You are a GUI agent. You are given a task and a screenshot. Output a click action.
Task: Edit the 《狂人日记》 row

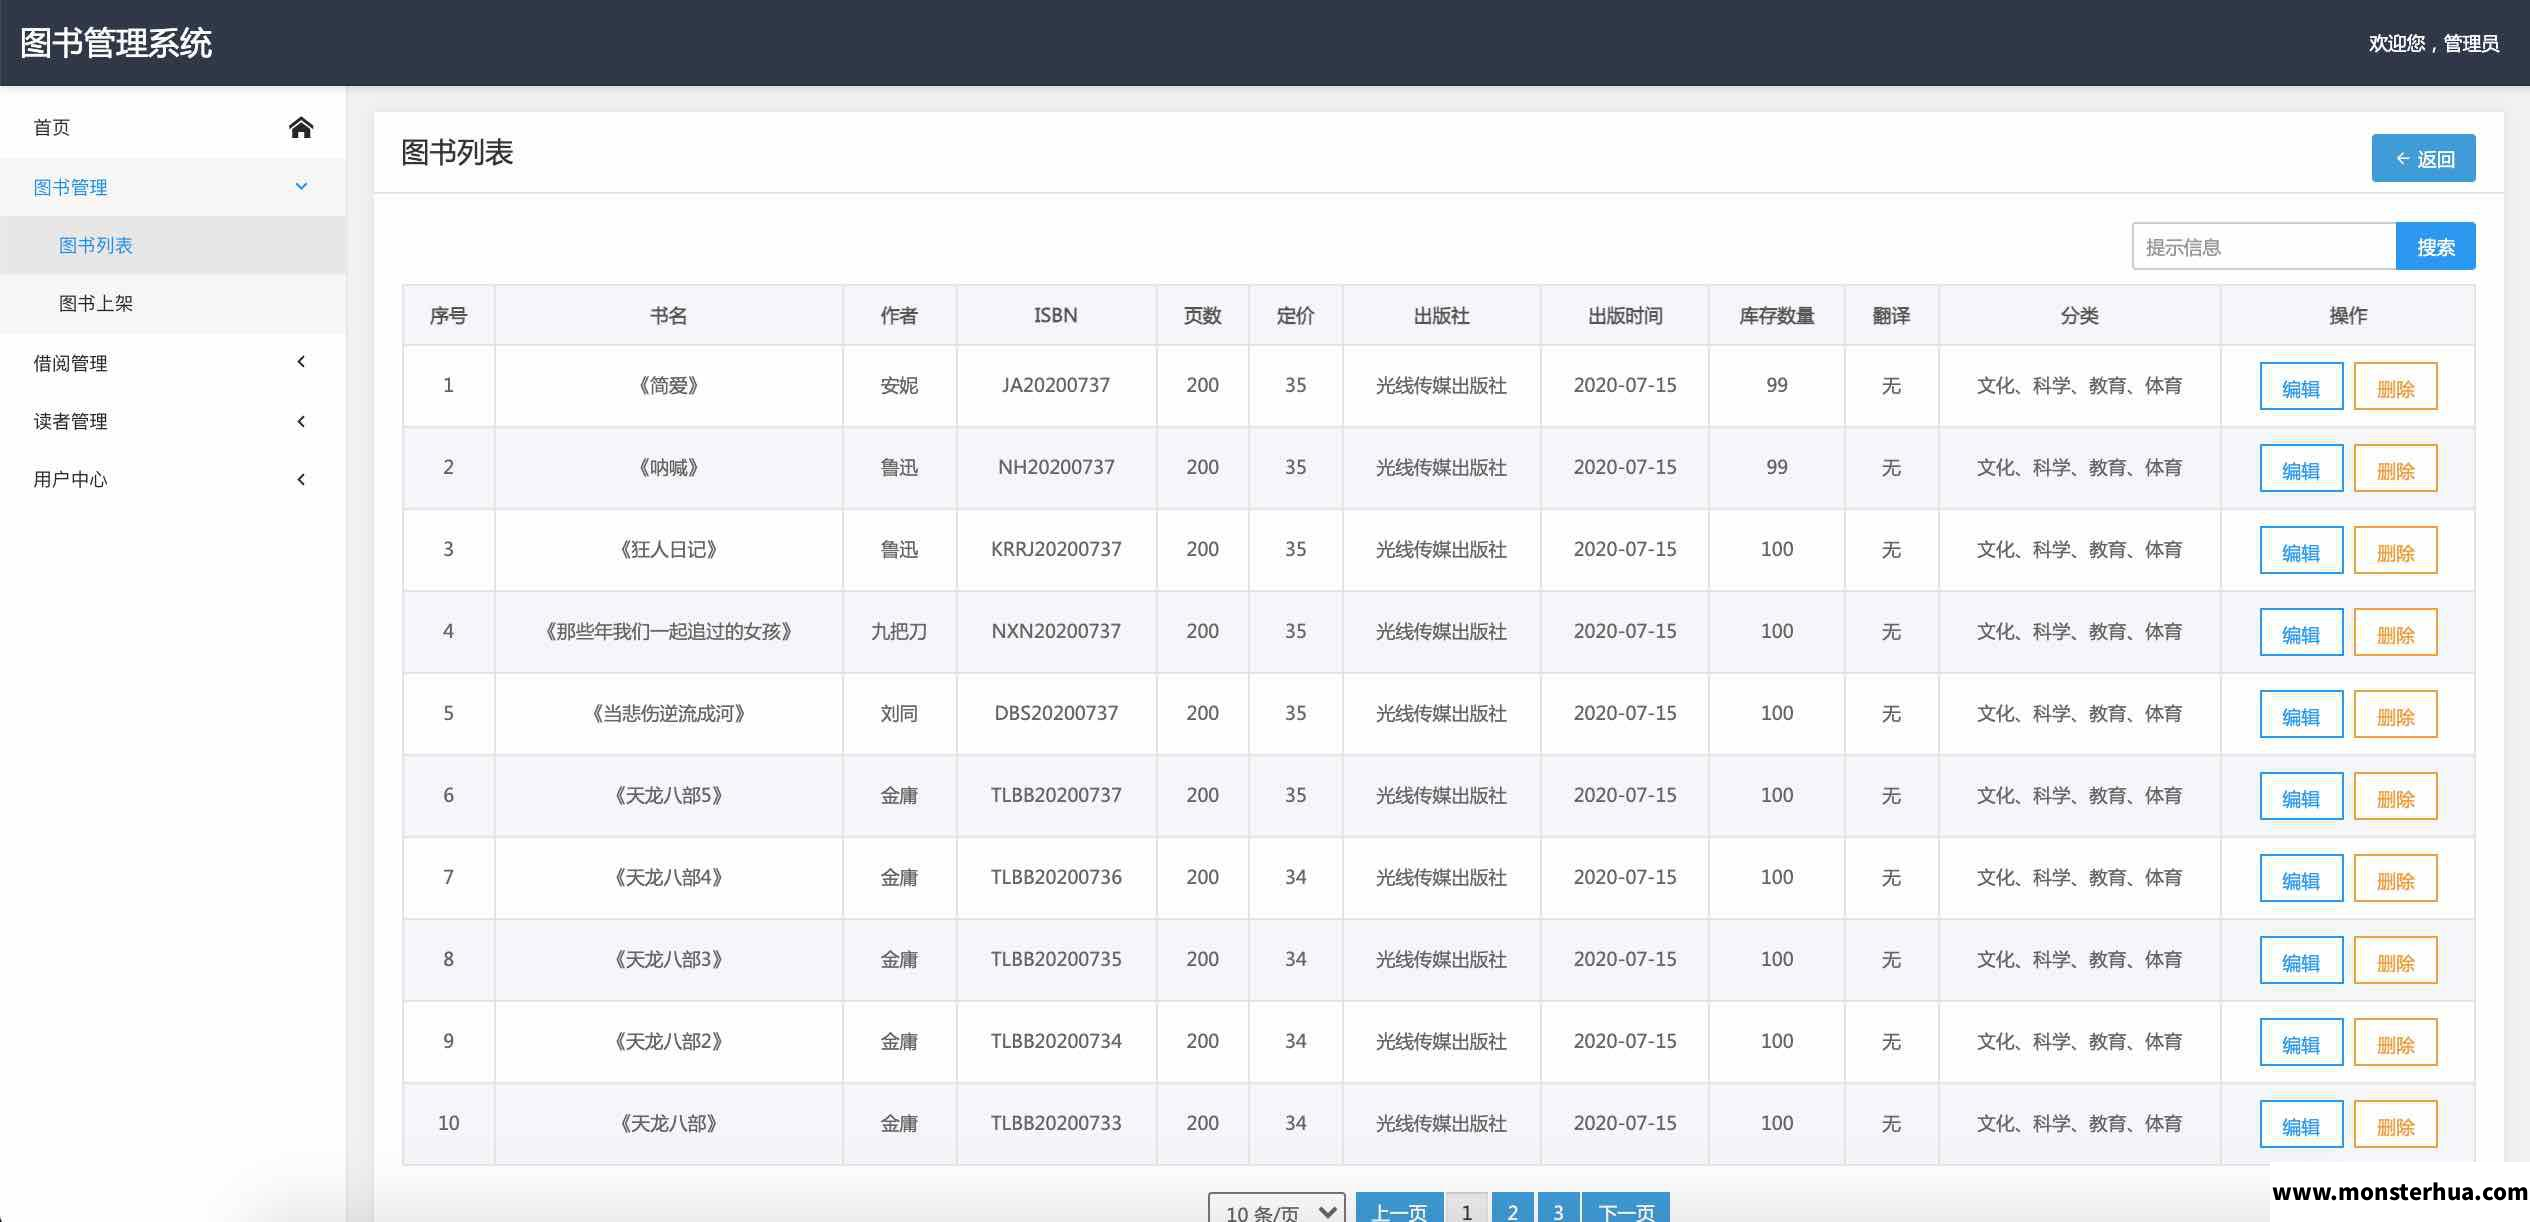2301,550
